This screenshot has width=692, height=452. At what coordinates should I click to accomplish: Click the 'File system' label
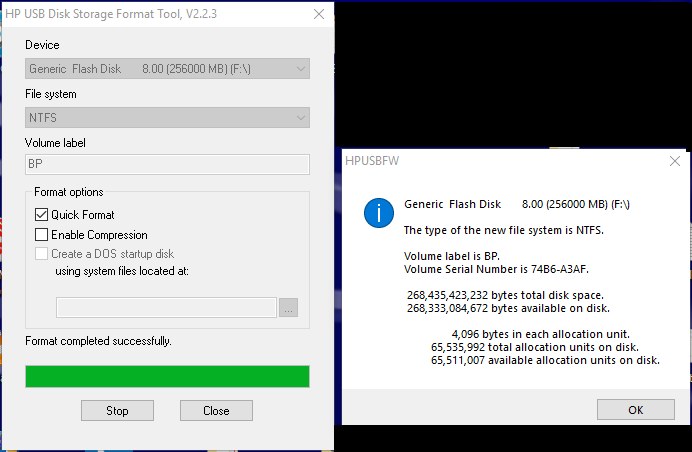(x=51, y=94)
